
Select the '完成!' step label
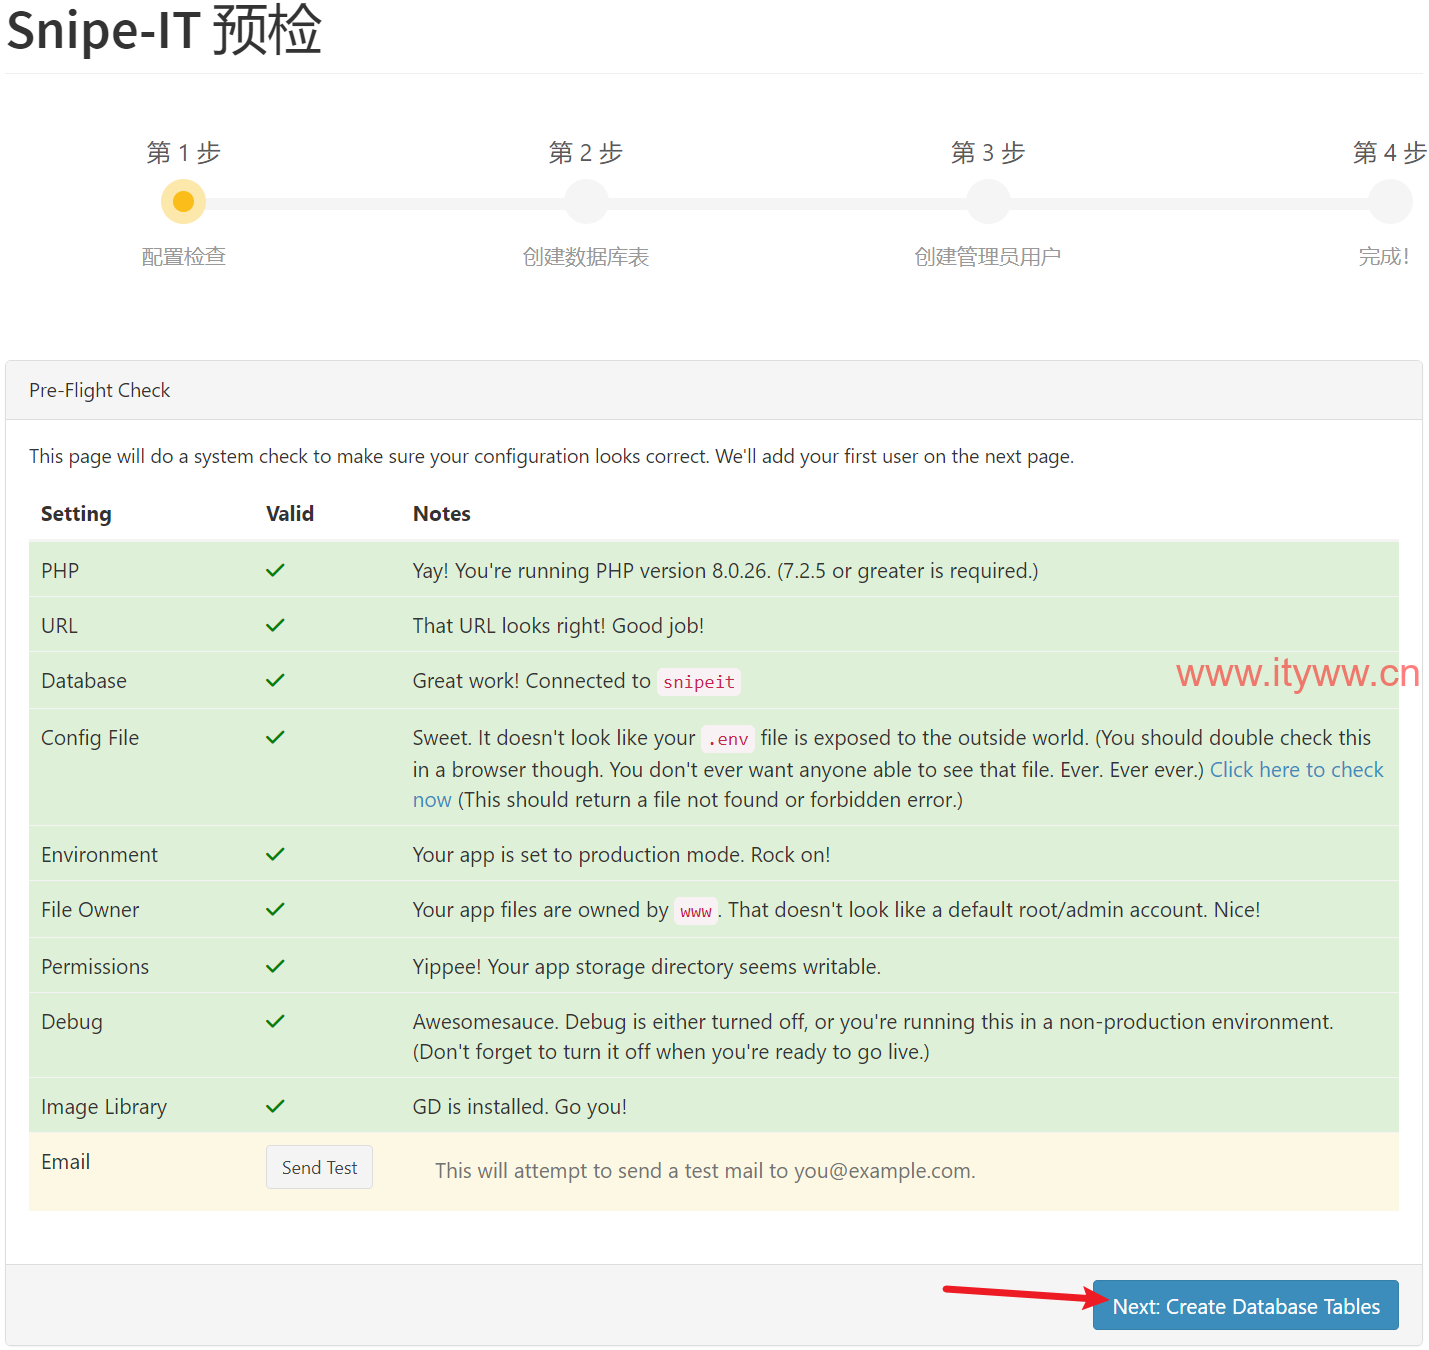(1384, 257)
